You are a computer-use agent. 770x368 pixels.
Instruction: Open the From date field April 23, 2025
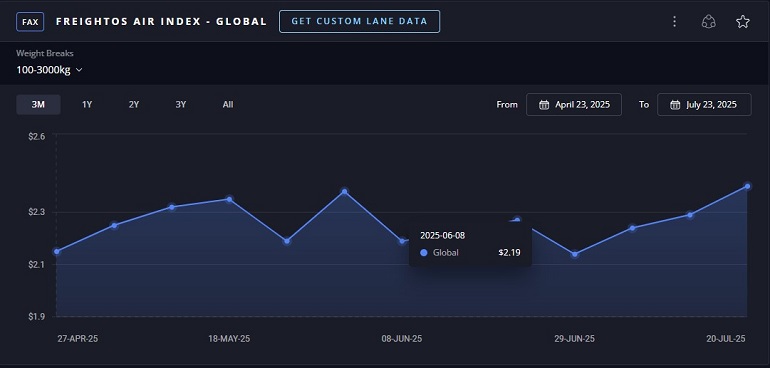coord(574,105)
